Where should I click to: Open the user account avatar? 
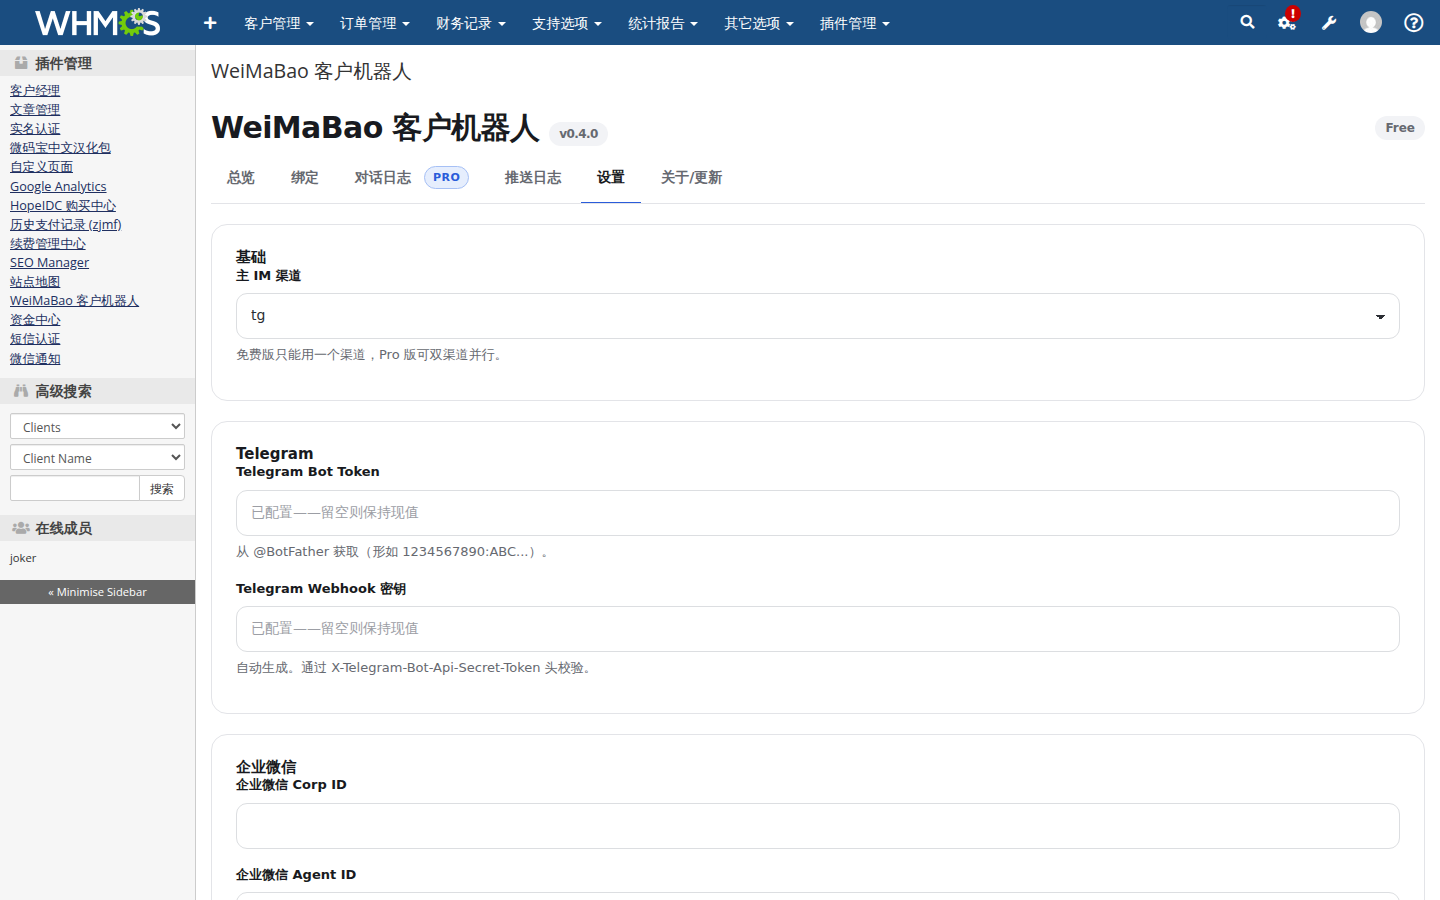coord(1371,22)
